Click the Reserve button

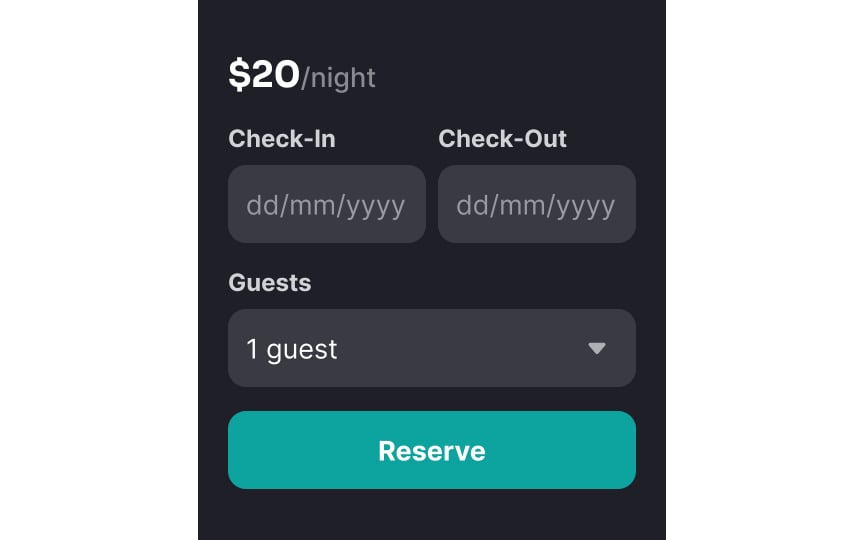[x=431, y=450]
